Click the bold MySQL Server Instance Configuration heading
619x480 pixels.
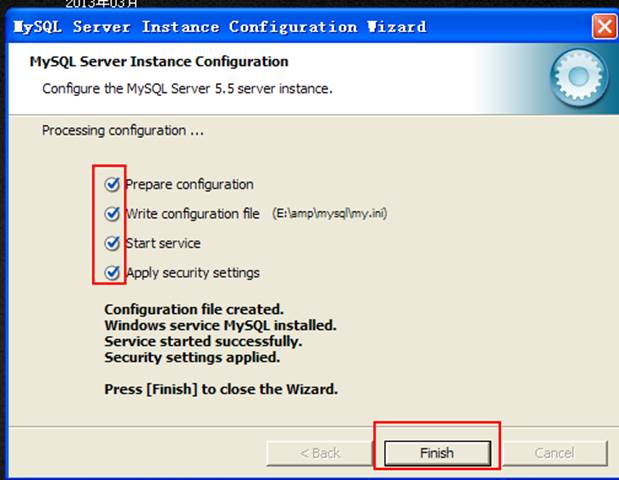click(159, 62)
